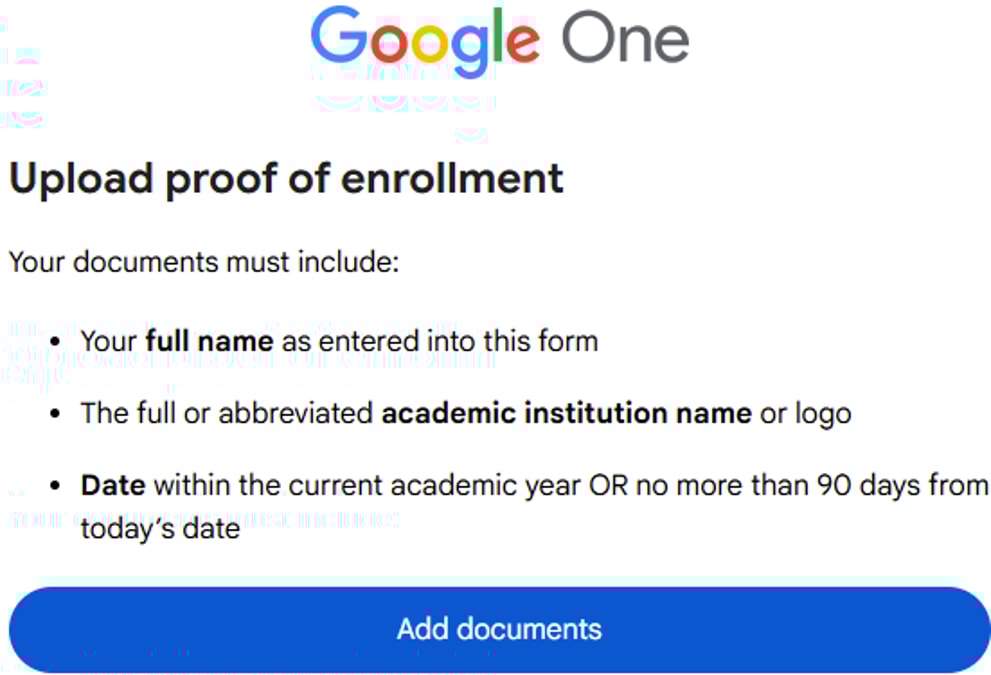Click the 'Upload proof of enrollment' heading
This screenshot has height=675, width=991.
(285, 180)
